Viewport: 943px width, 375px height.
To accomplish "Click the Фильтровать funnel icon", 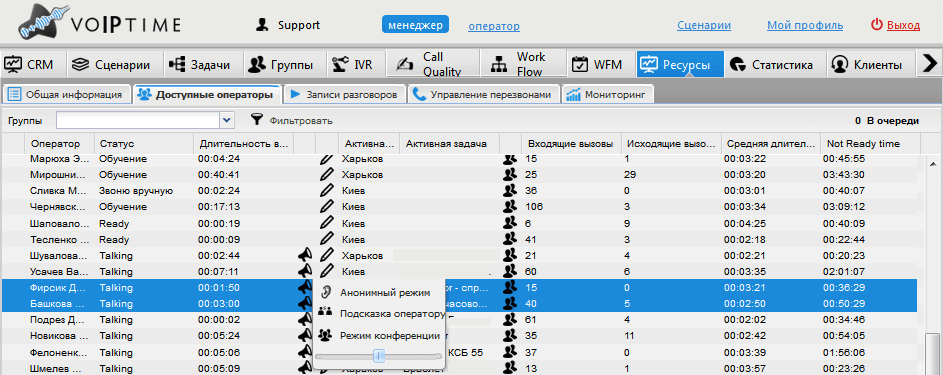I will click(x=257, y=120).
